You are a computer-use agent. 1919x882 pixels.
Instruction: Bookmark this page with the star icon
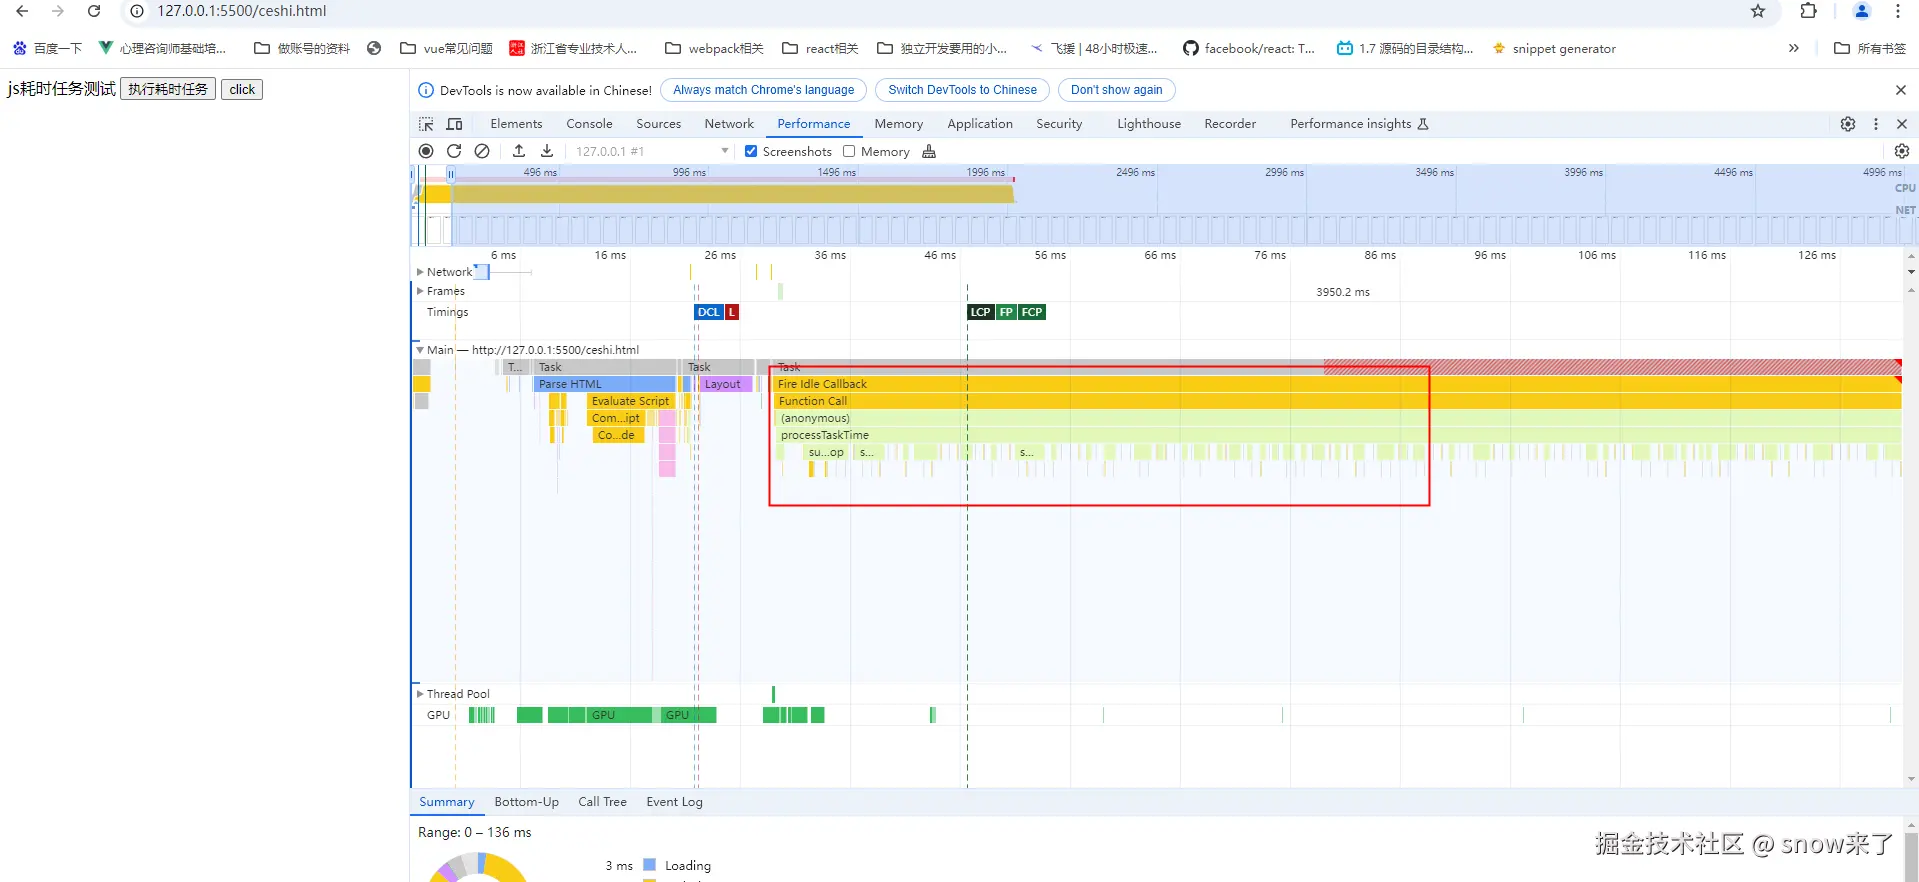point(1758,11)
